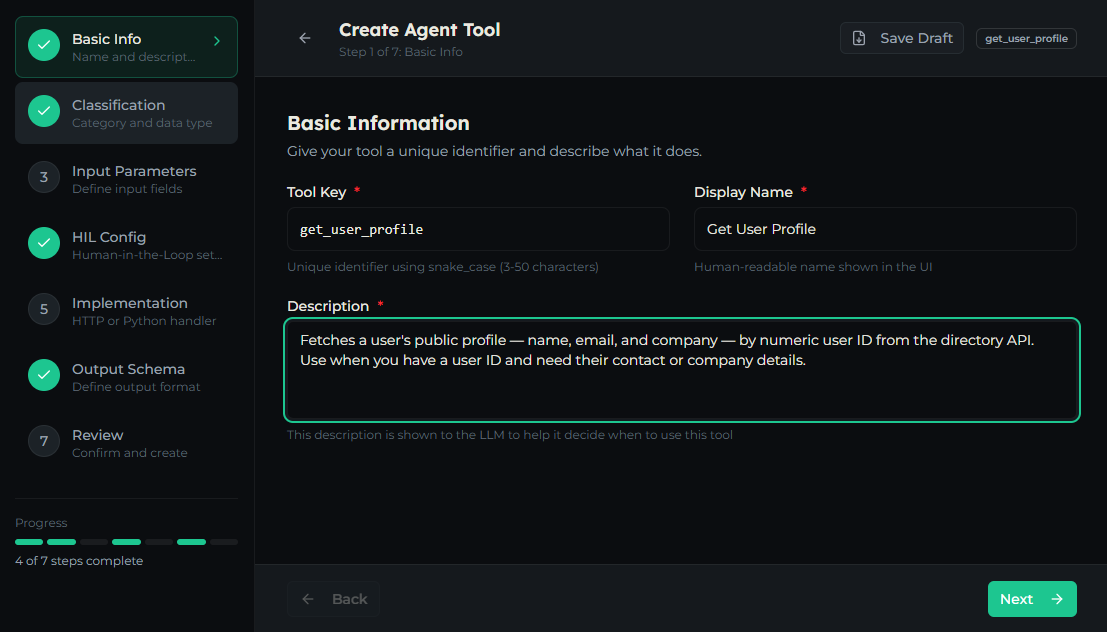The image size is (1107, 632).
Task: Click 'Confirm and create' subtitle
Action: [x=130, y=453]
